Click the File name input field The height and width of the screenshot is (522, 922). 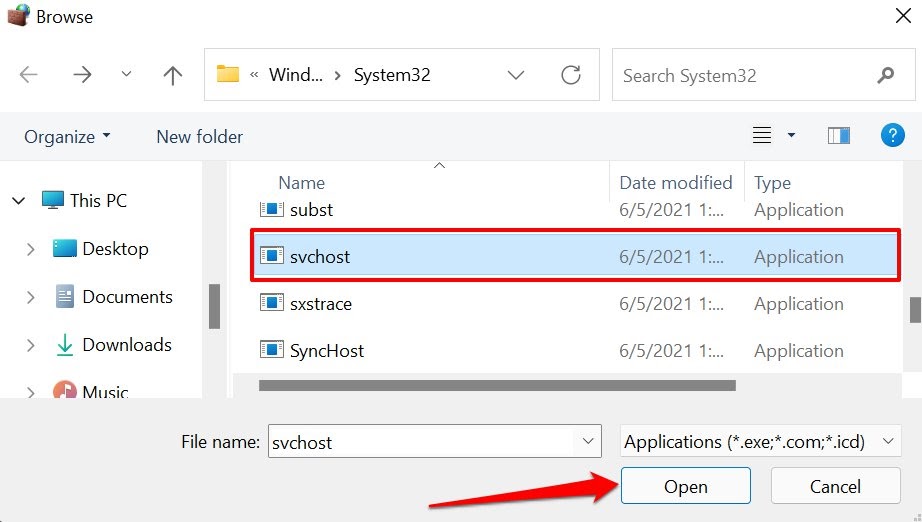[x=420, y=441]
